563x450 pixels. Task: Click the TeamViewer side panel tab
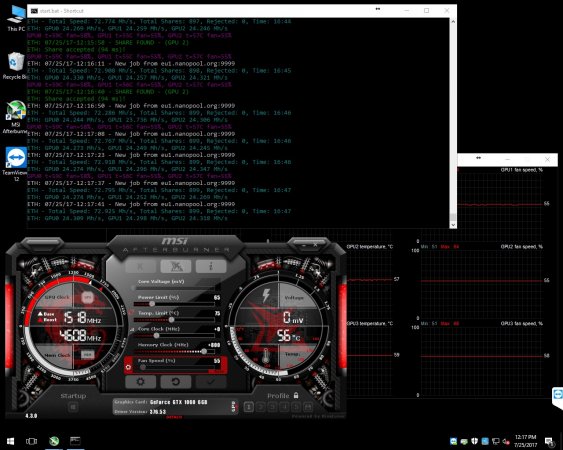[x=558, y=397]
